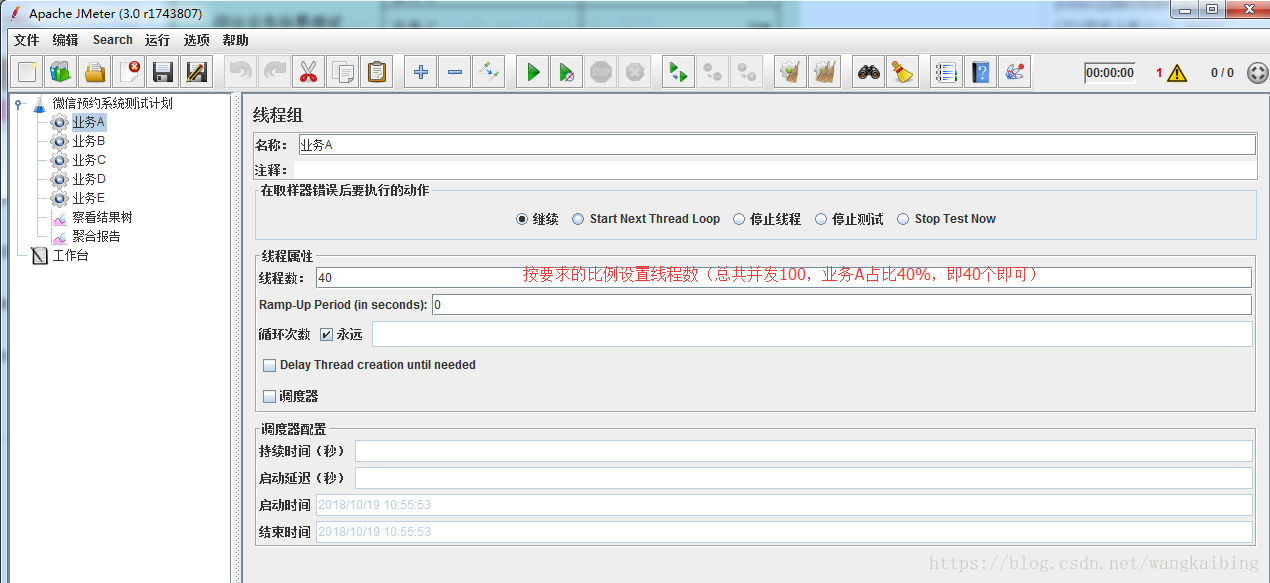The image size is (1270, 583).
Task: Reset search with the brush icon
Action: (x=903, y=72)
